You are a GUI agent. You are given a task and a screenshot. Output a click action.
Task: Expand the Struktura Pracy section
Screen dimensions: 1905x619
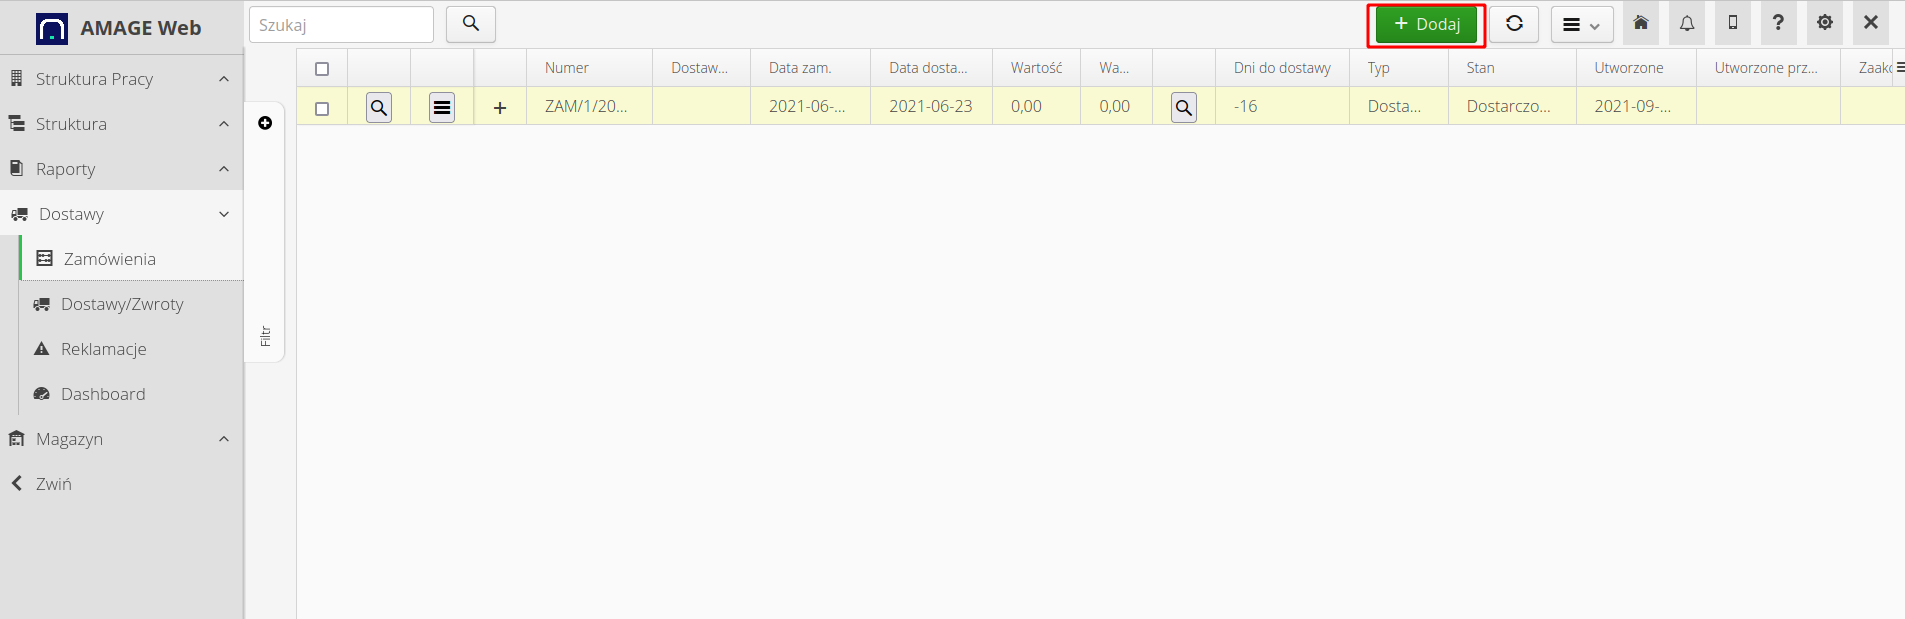point(120,79)
